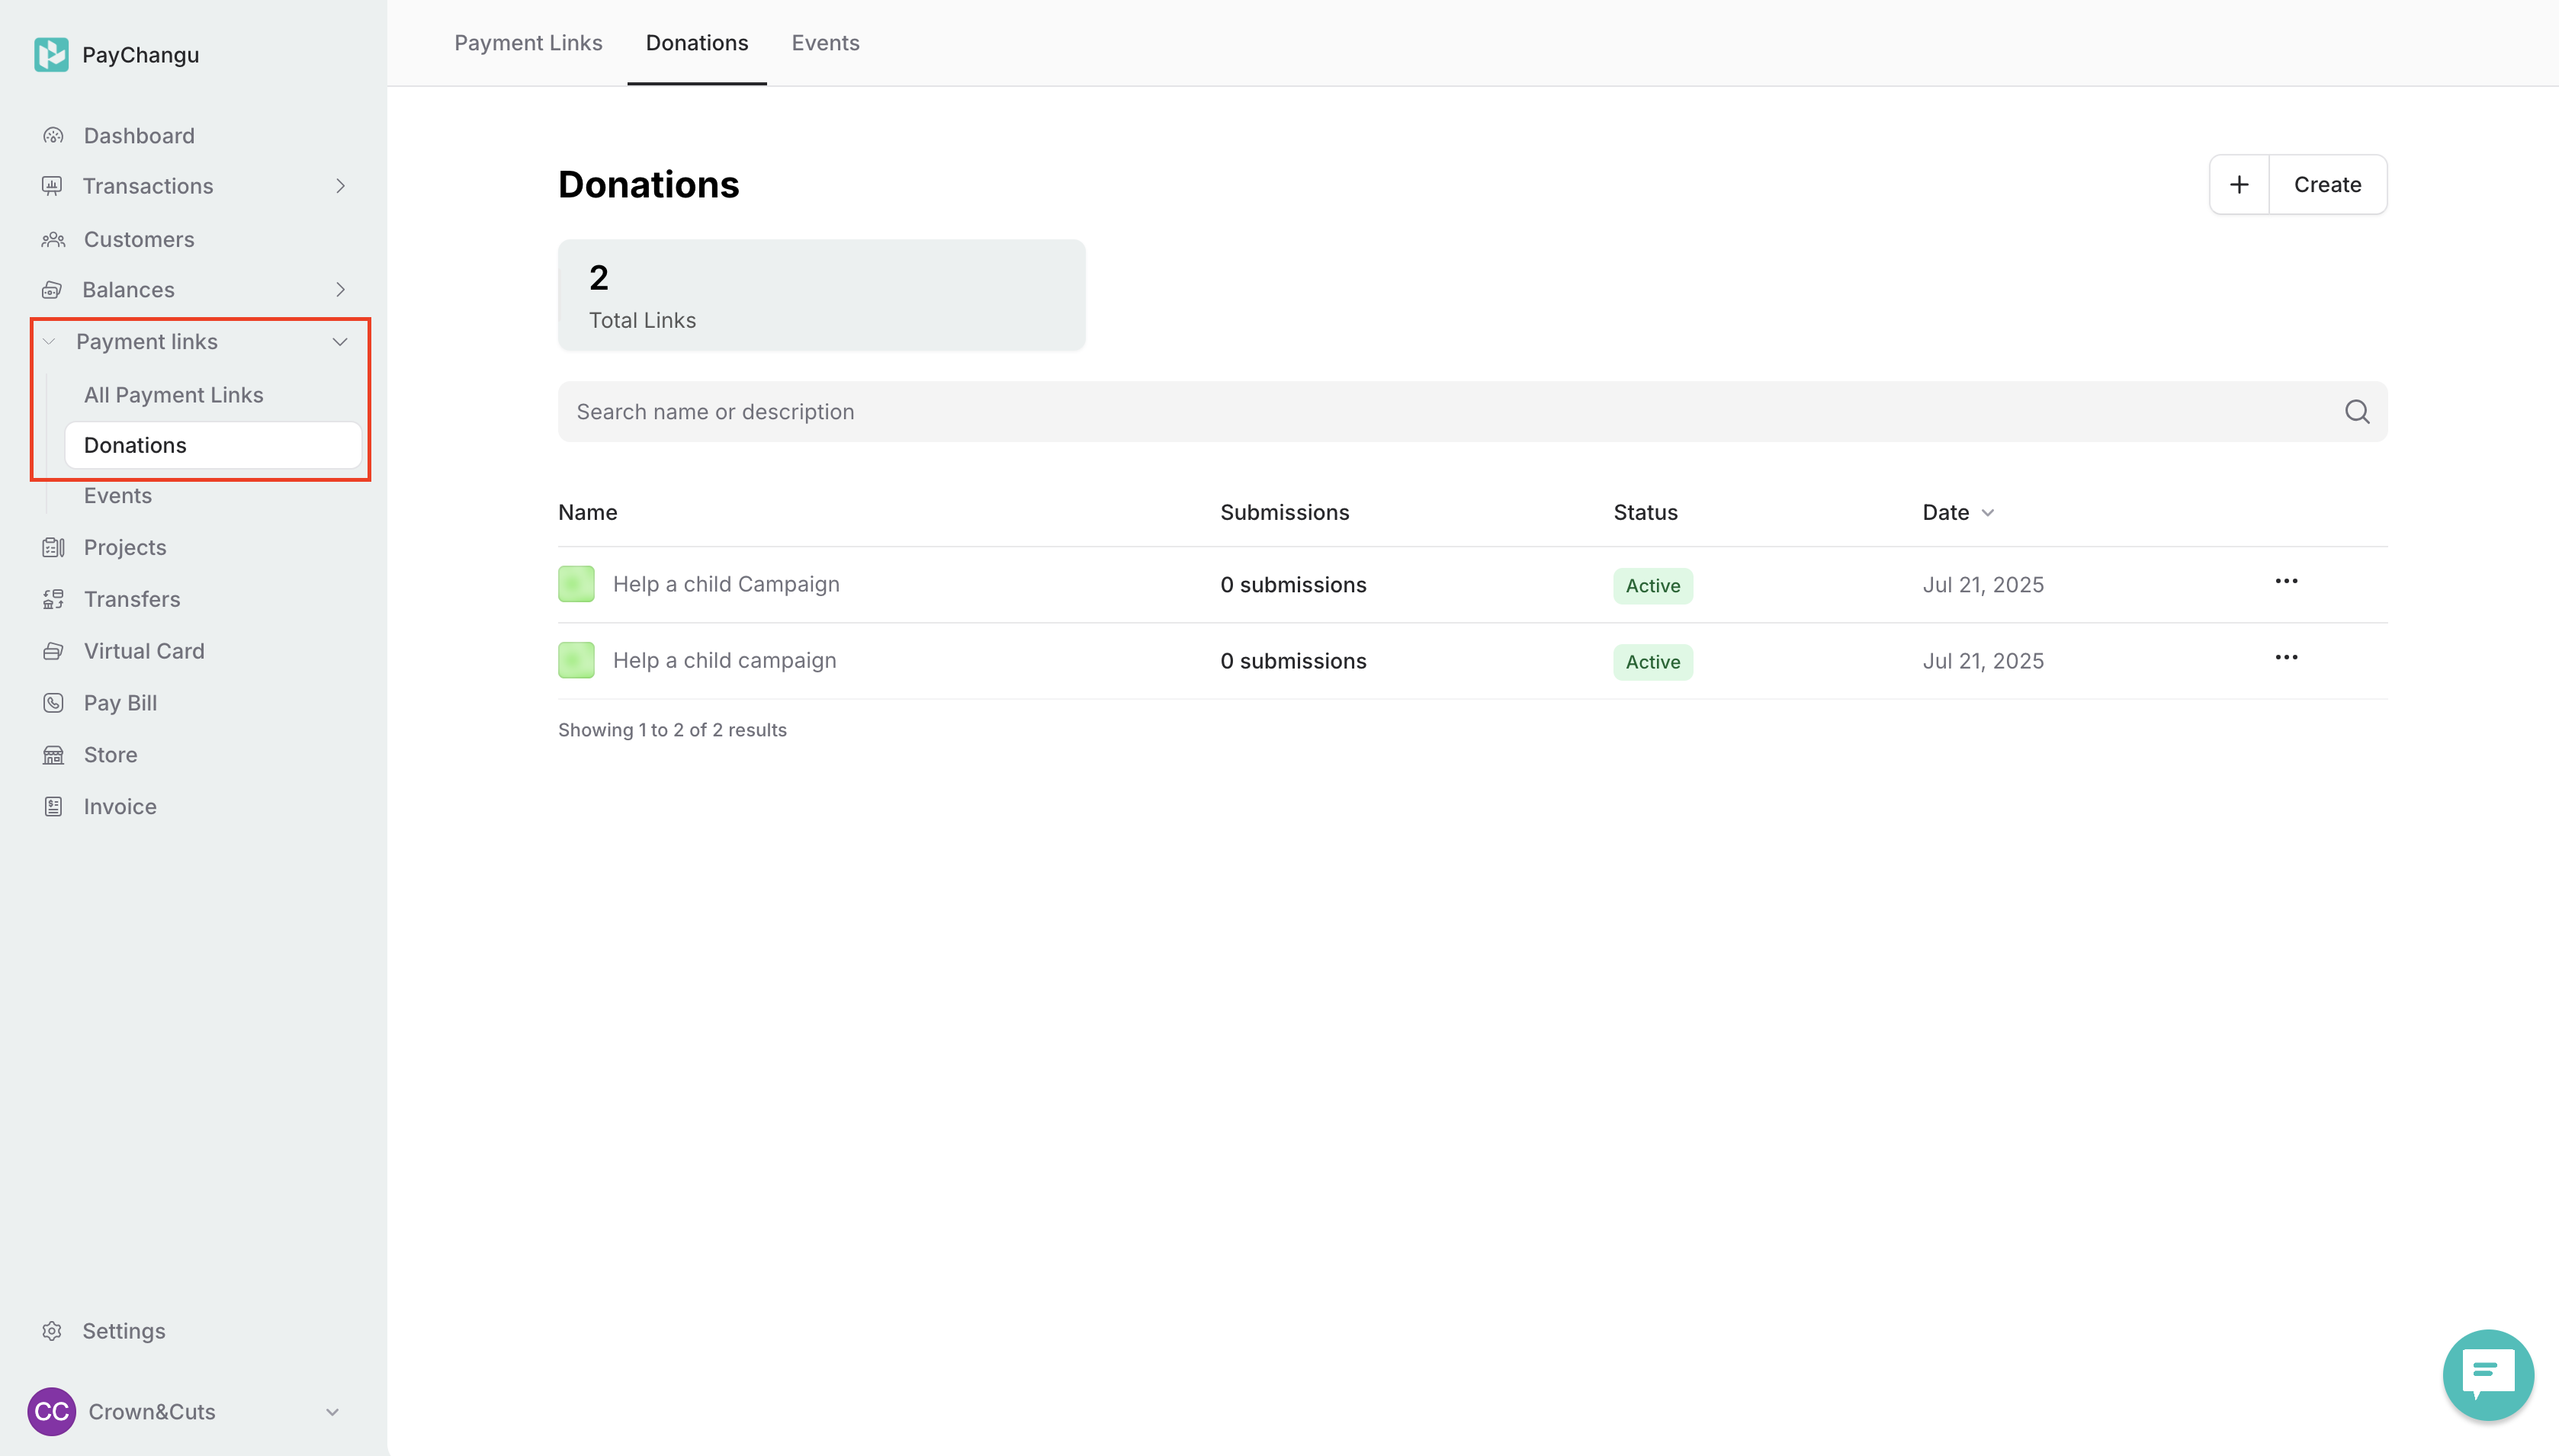Click the search magnifier icon
The image size is (2559, 1456).
[x=2356, y=412]
